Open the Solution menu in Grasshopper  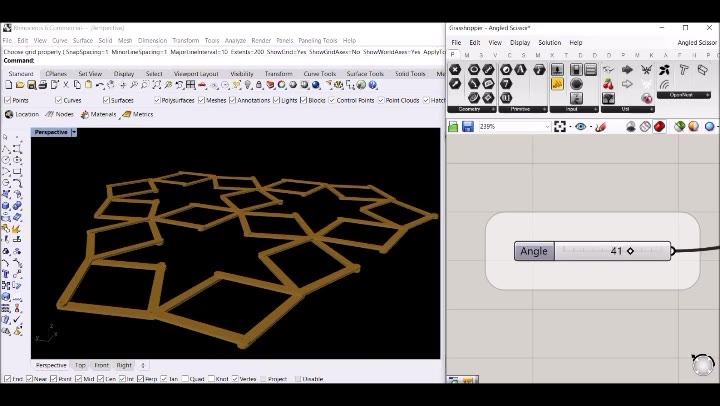coord(550,42)
